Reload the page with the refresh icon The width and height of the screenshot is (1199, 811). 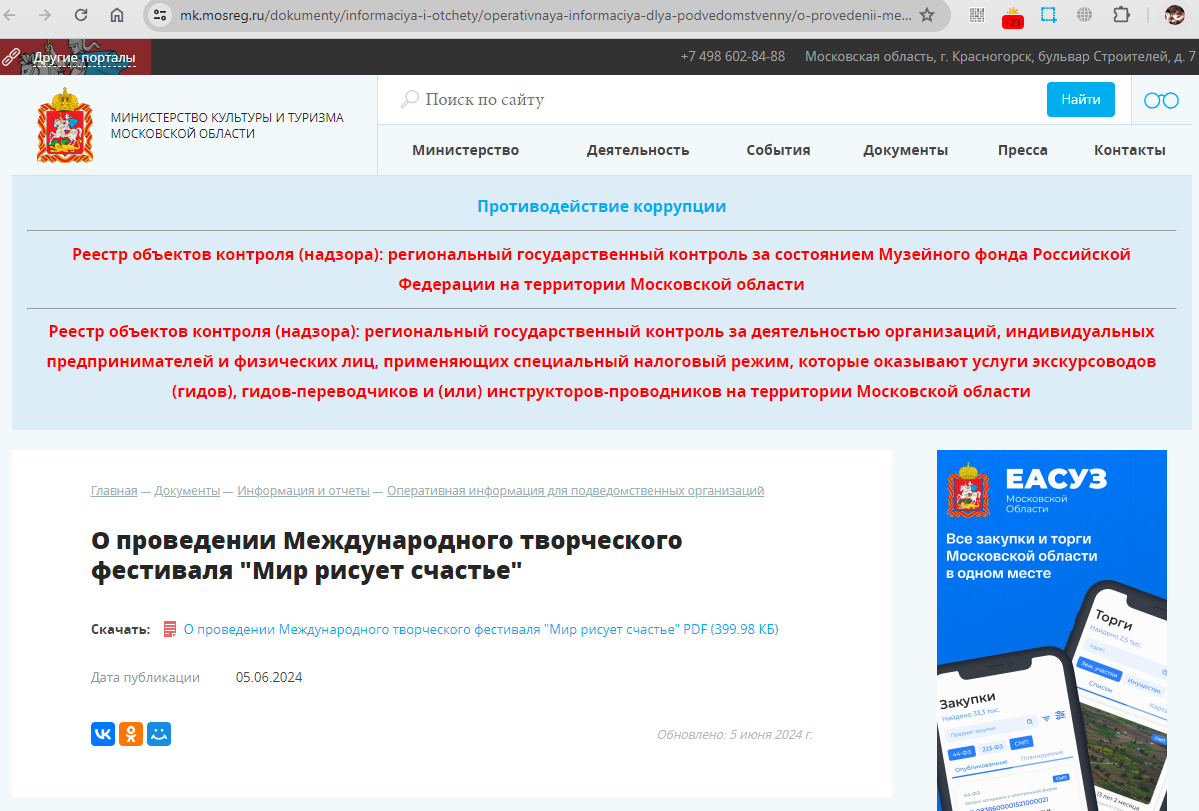[81, 15]
